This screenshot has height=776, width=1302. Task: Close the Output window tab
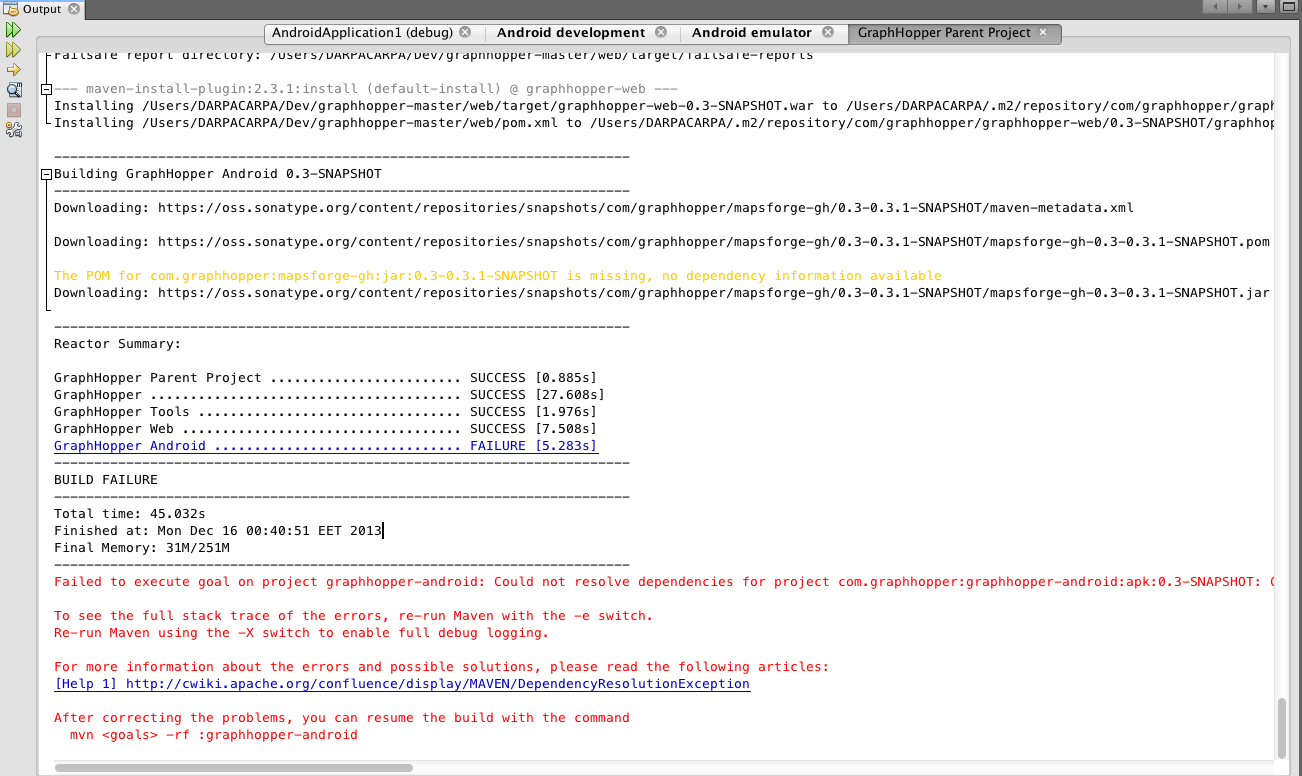tap(74, 9)
